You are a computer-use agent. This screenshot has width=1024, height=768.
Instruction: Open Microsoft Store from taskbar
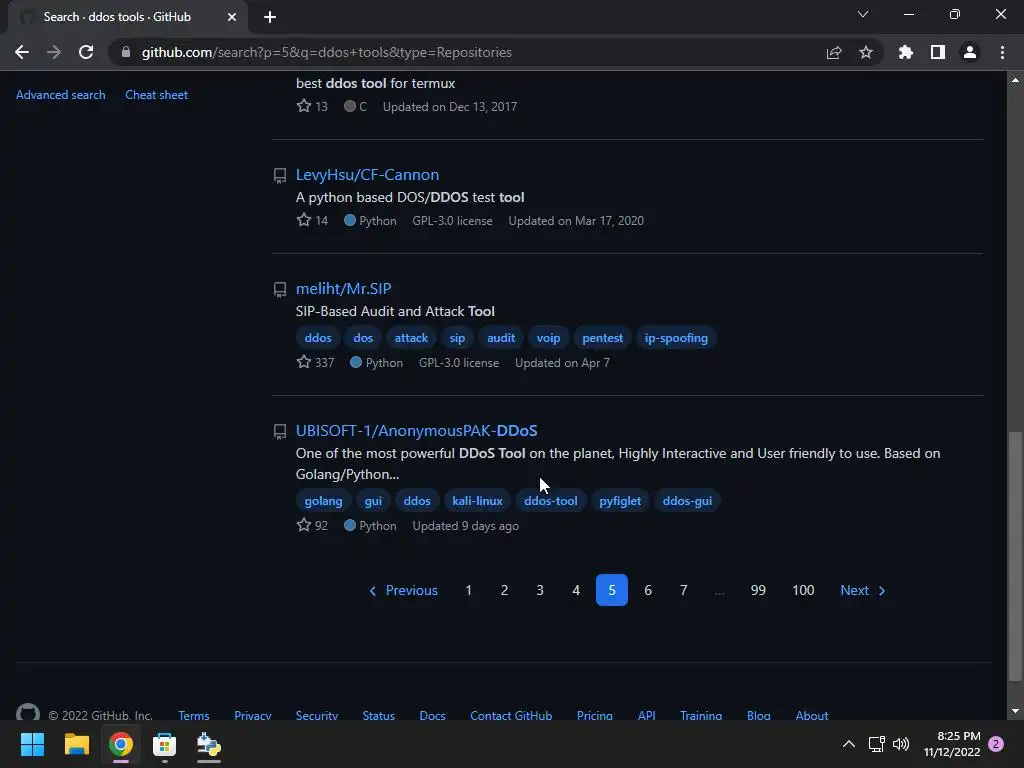(164, 744)
